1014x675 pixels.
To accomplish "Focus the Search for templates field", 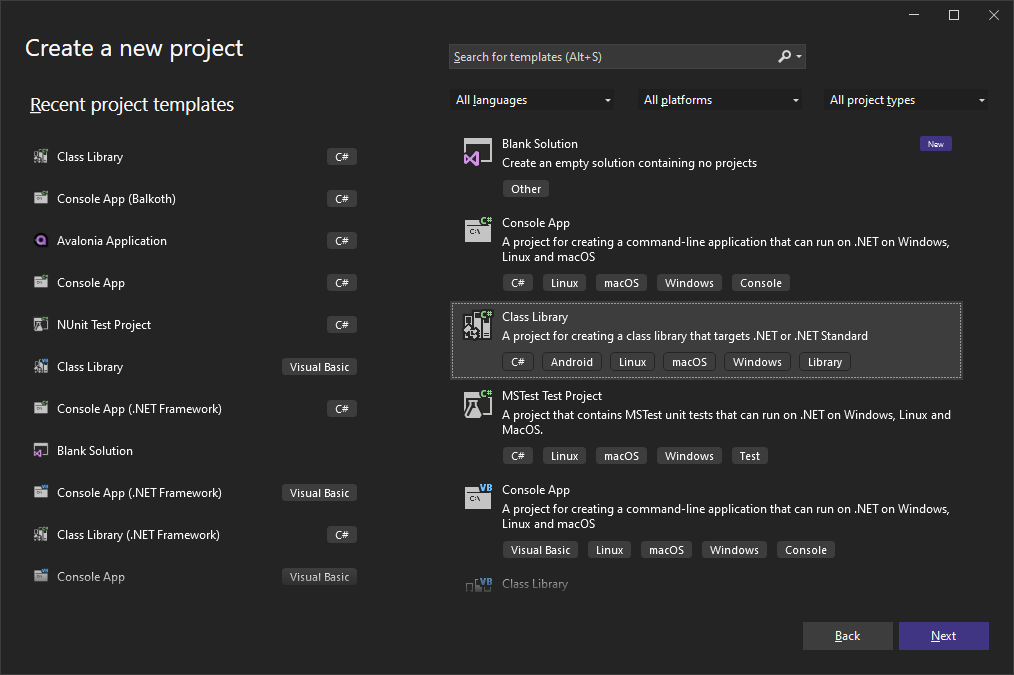I will click(x=610, y=57).
